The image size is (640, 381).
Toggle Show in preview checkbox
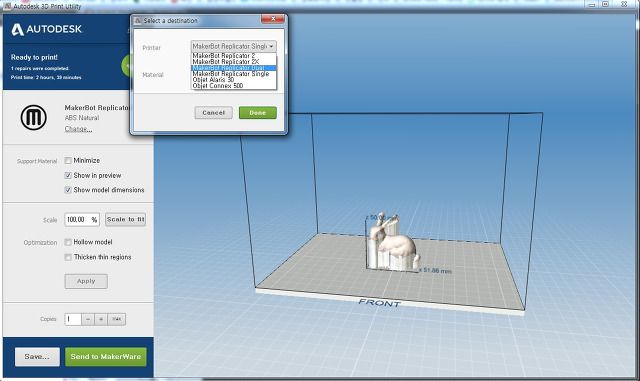(x=68, y=175)
